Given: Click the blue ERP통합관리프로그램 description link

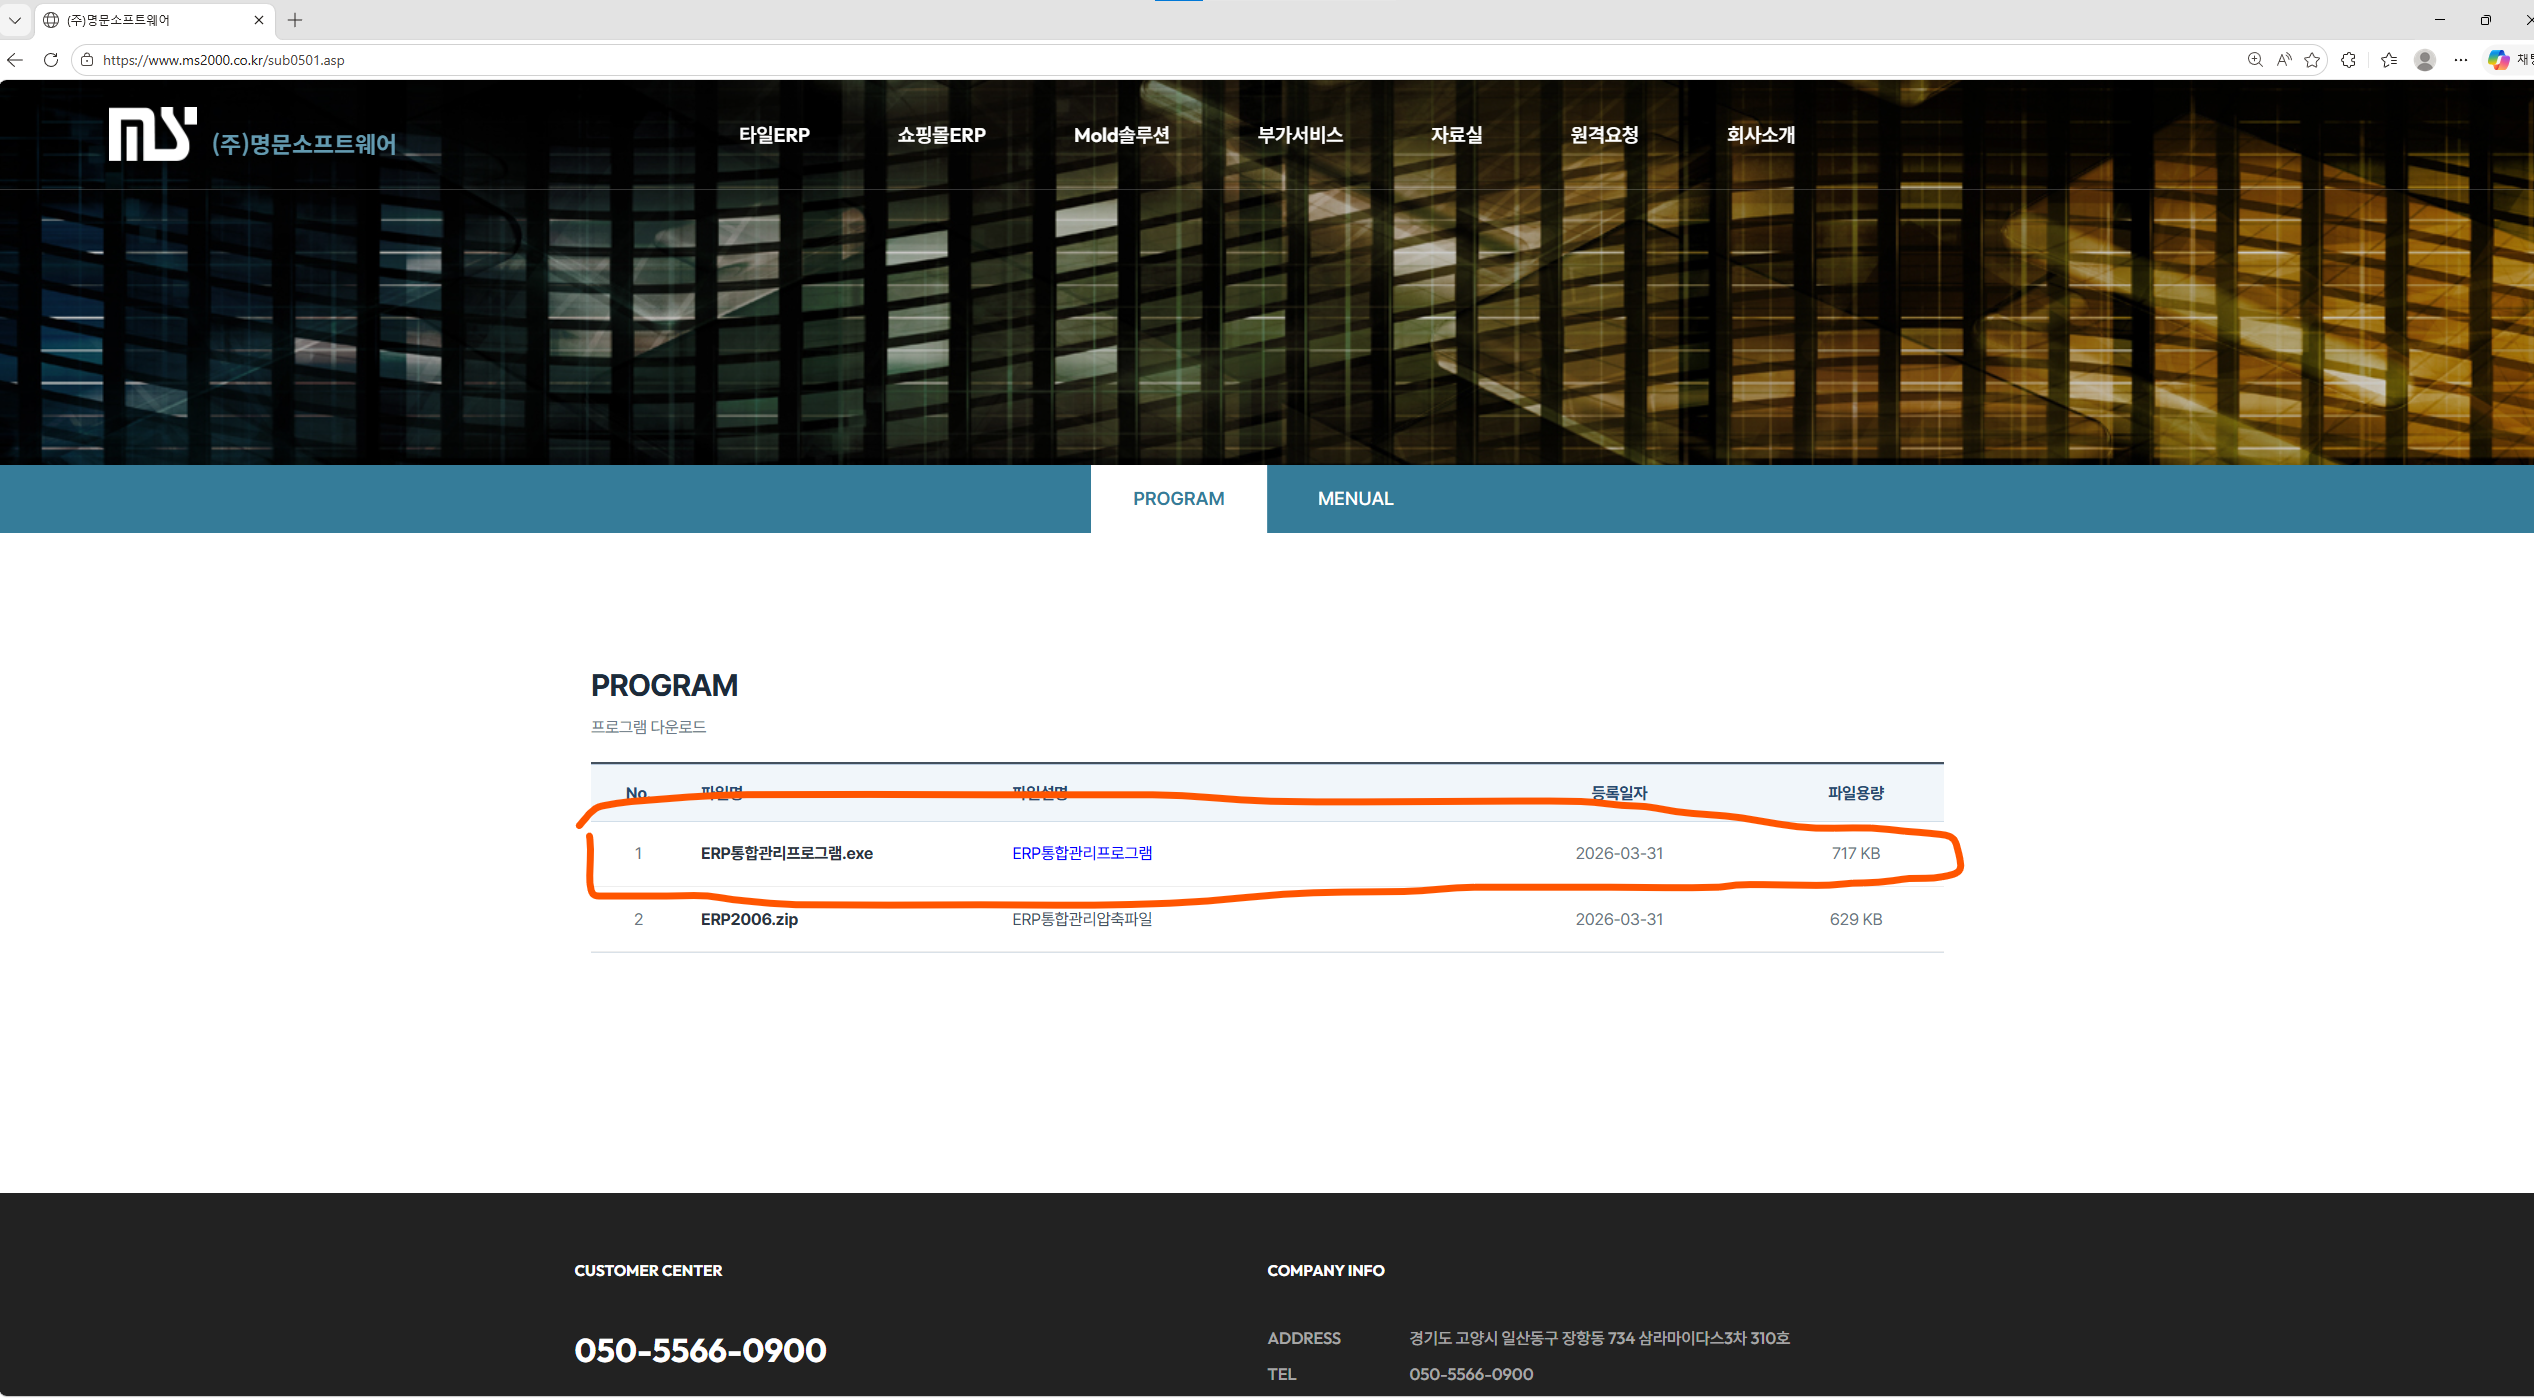Looking at the screenshot, I should coord(1082,853).
